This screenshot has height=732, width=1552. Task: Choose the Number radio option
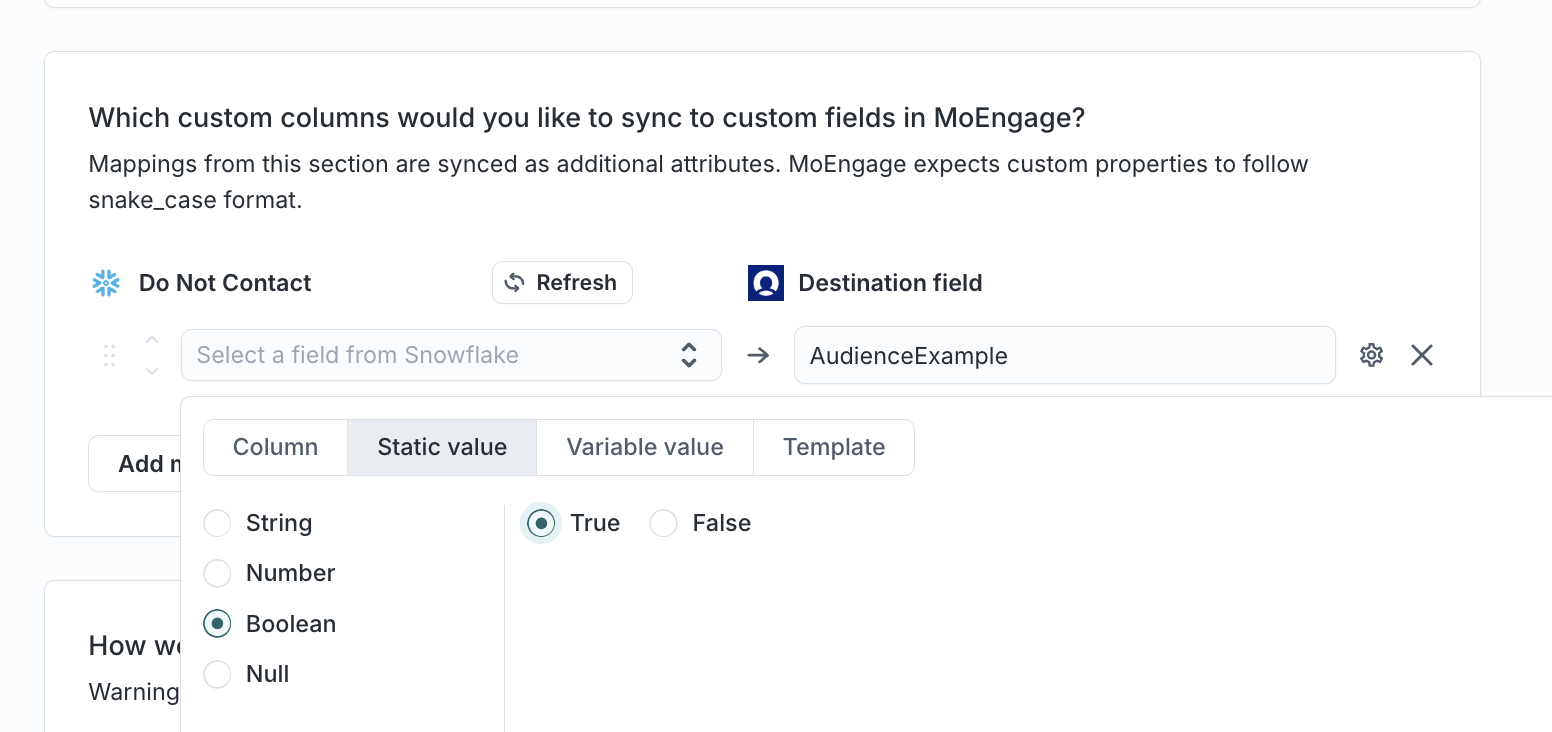pyautogui.click(x=217, y=573)
